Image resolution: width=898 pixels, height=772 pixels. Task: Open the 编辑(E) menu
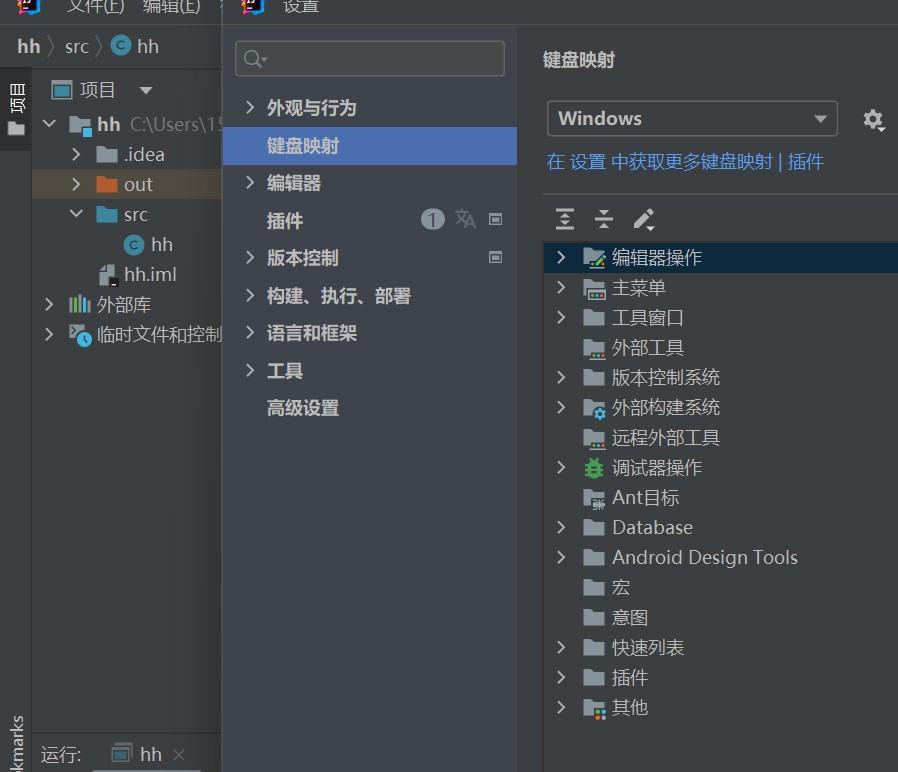172,6
